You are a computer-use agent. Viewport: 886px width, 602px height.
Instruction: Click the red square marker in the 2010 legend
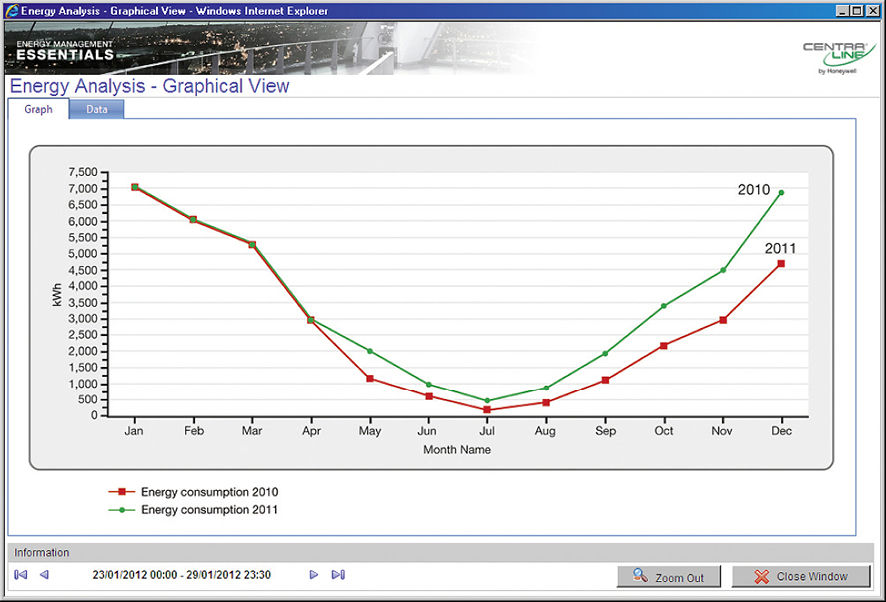(122, 492)
